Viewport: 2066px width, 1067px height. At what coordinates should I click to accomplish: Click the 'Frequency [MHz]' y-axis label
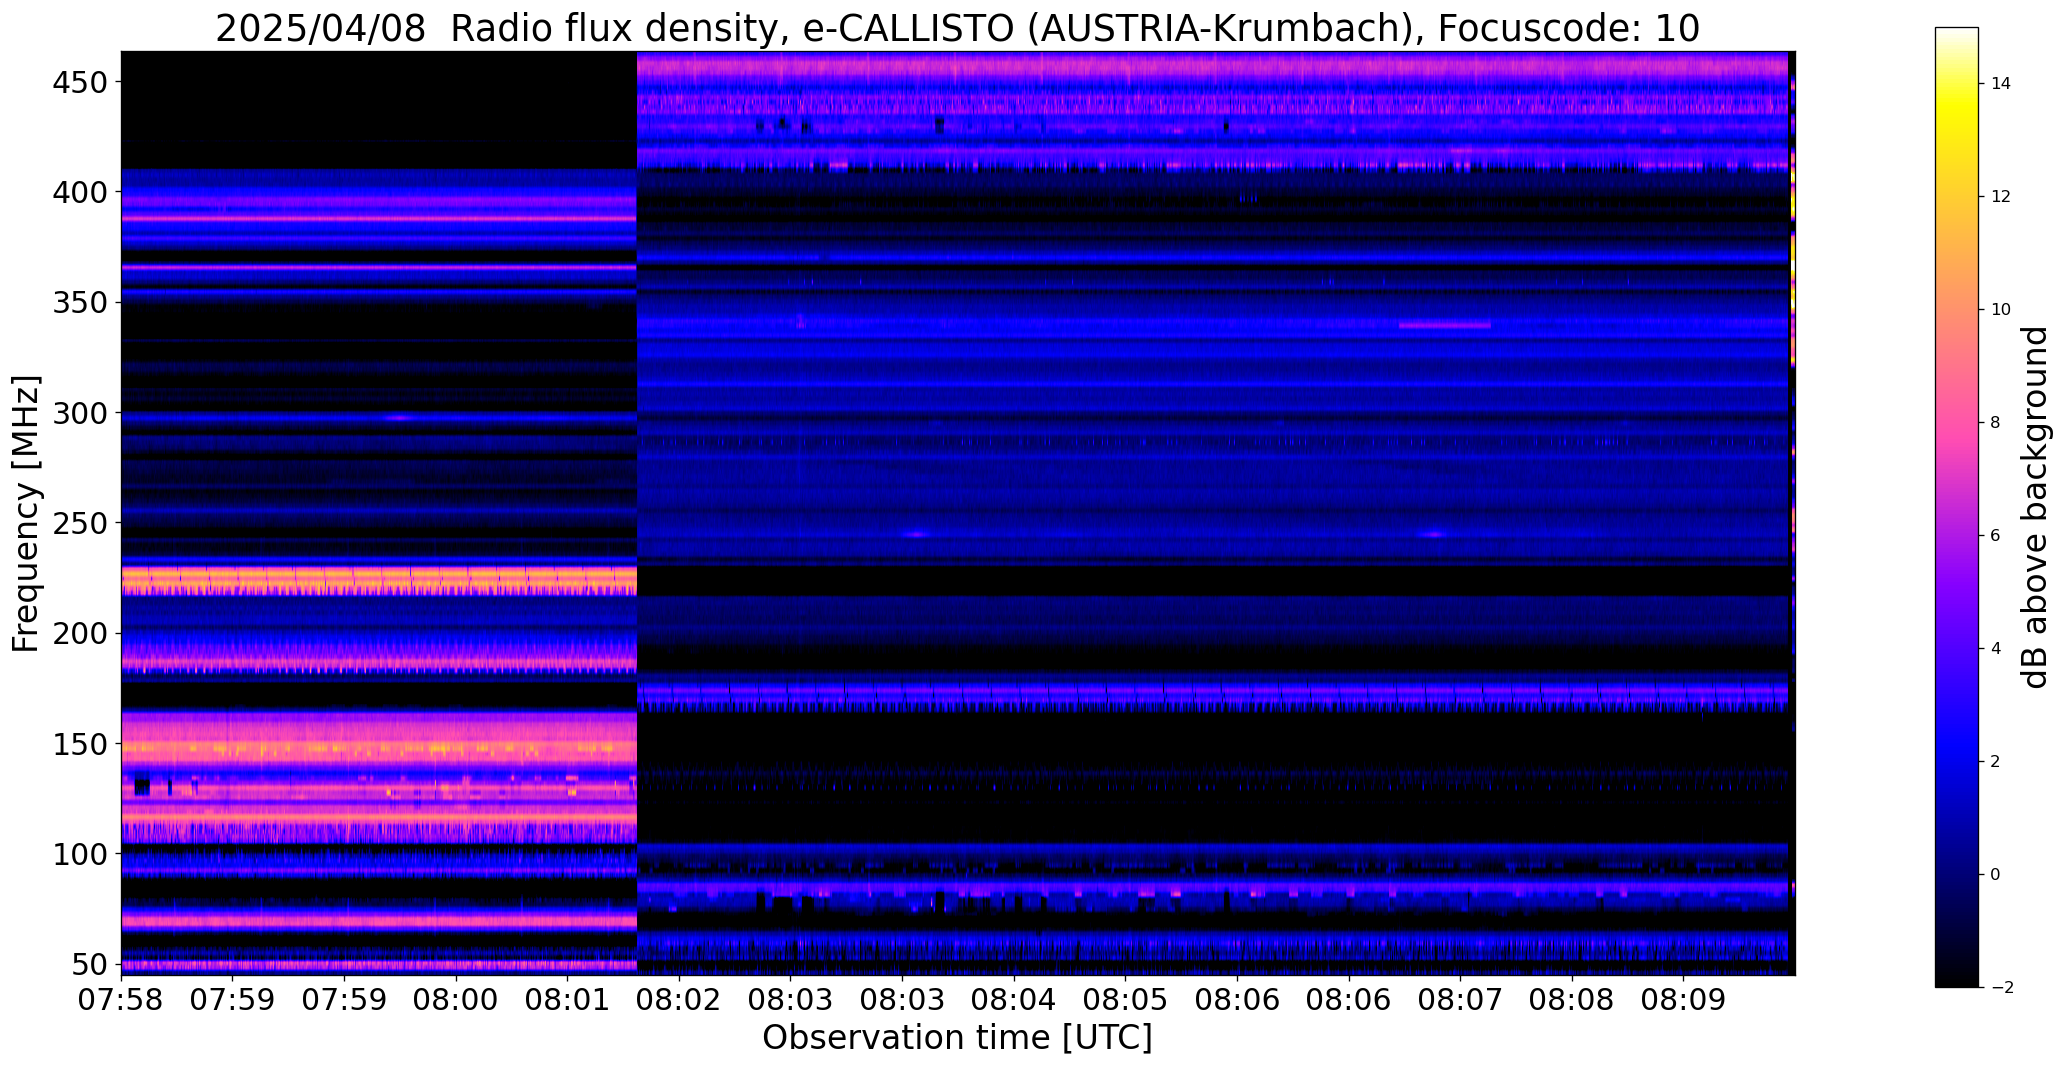click(x=26, y=514)
